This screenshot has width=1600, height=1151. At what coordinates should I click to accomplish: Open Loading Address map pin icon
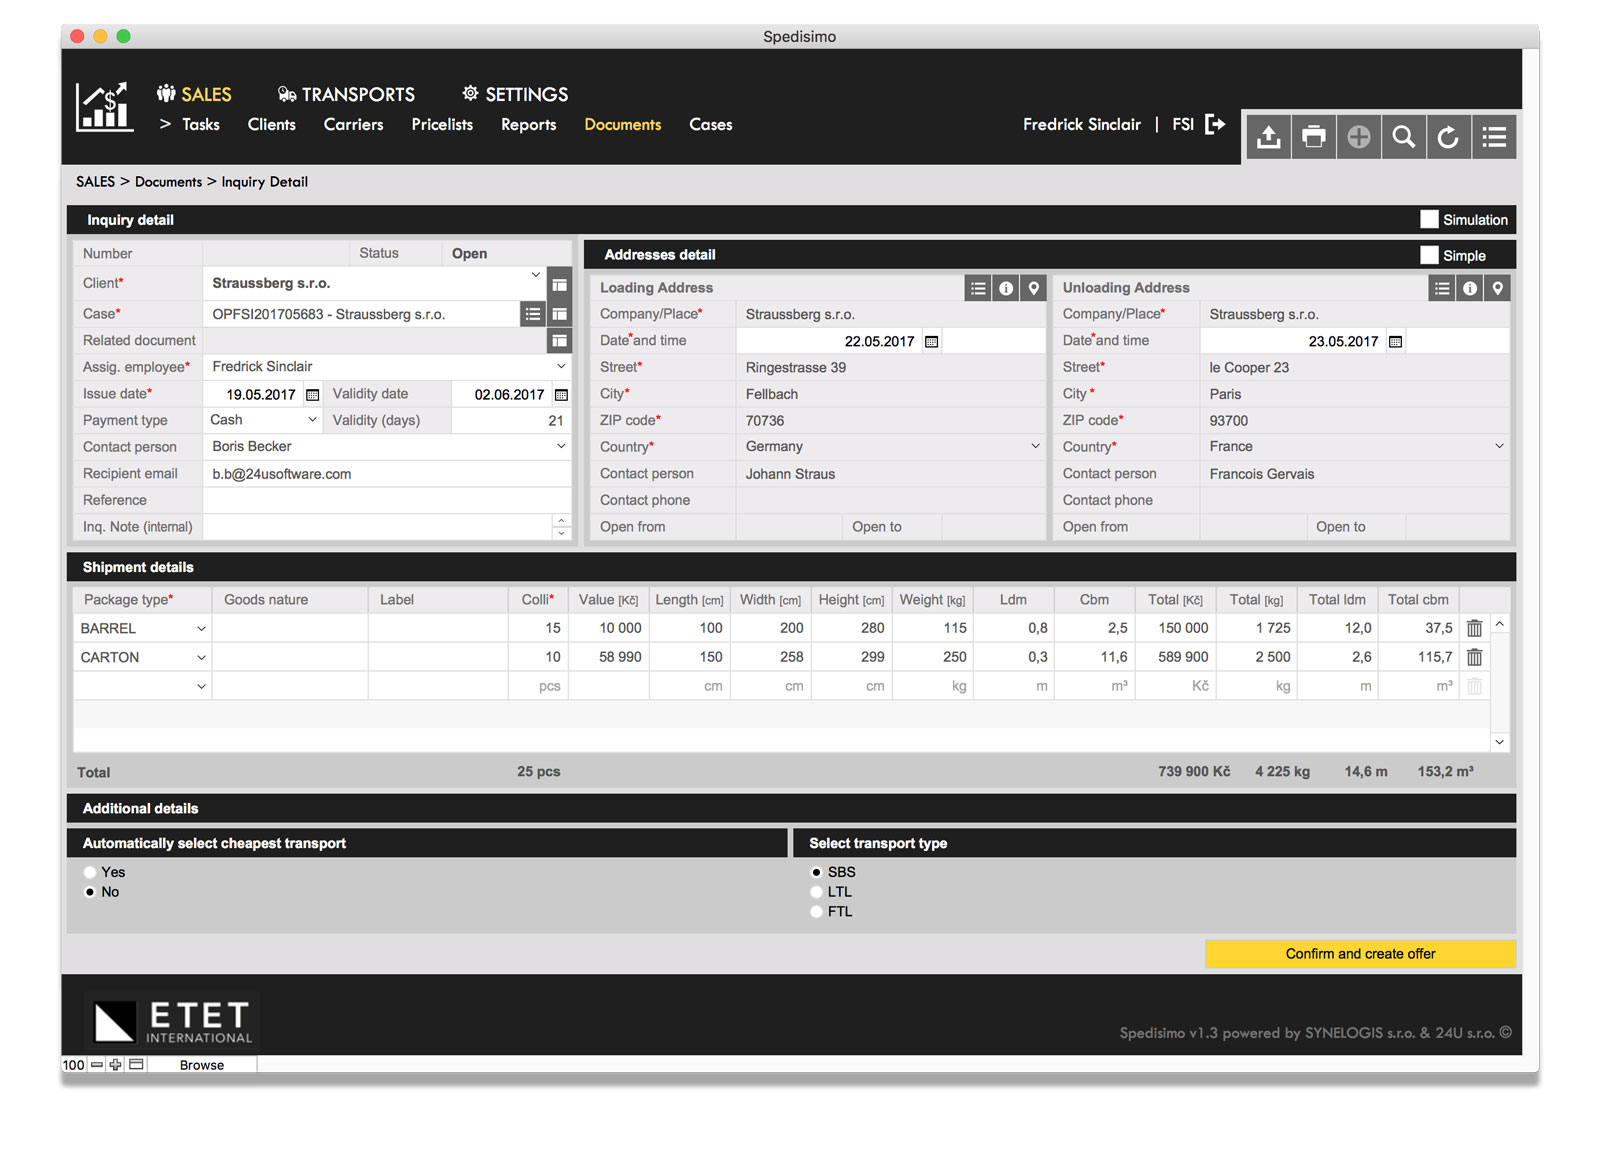tap(1034, 288)
